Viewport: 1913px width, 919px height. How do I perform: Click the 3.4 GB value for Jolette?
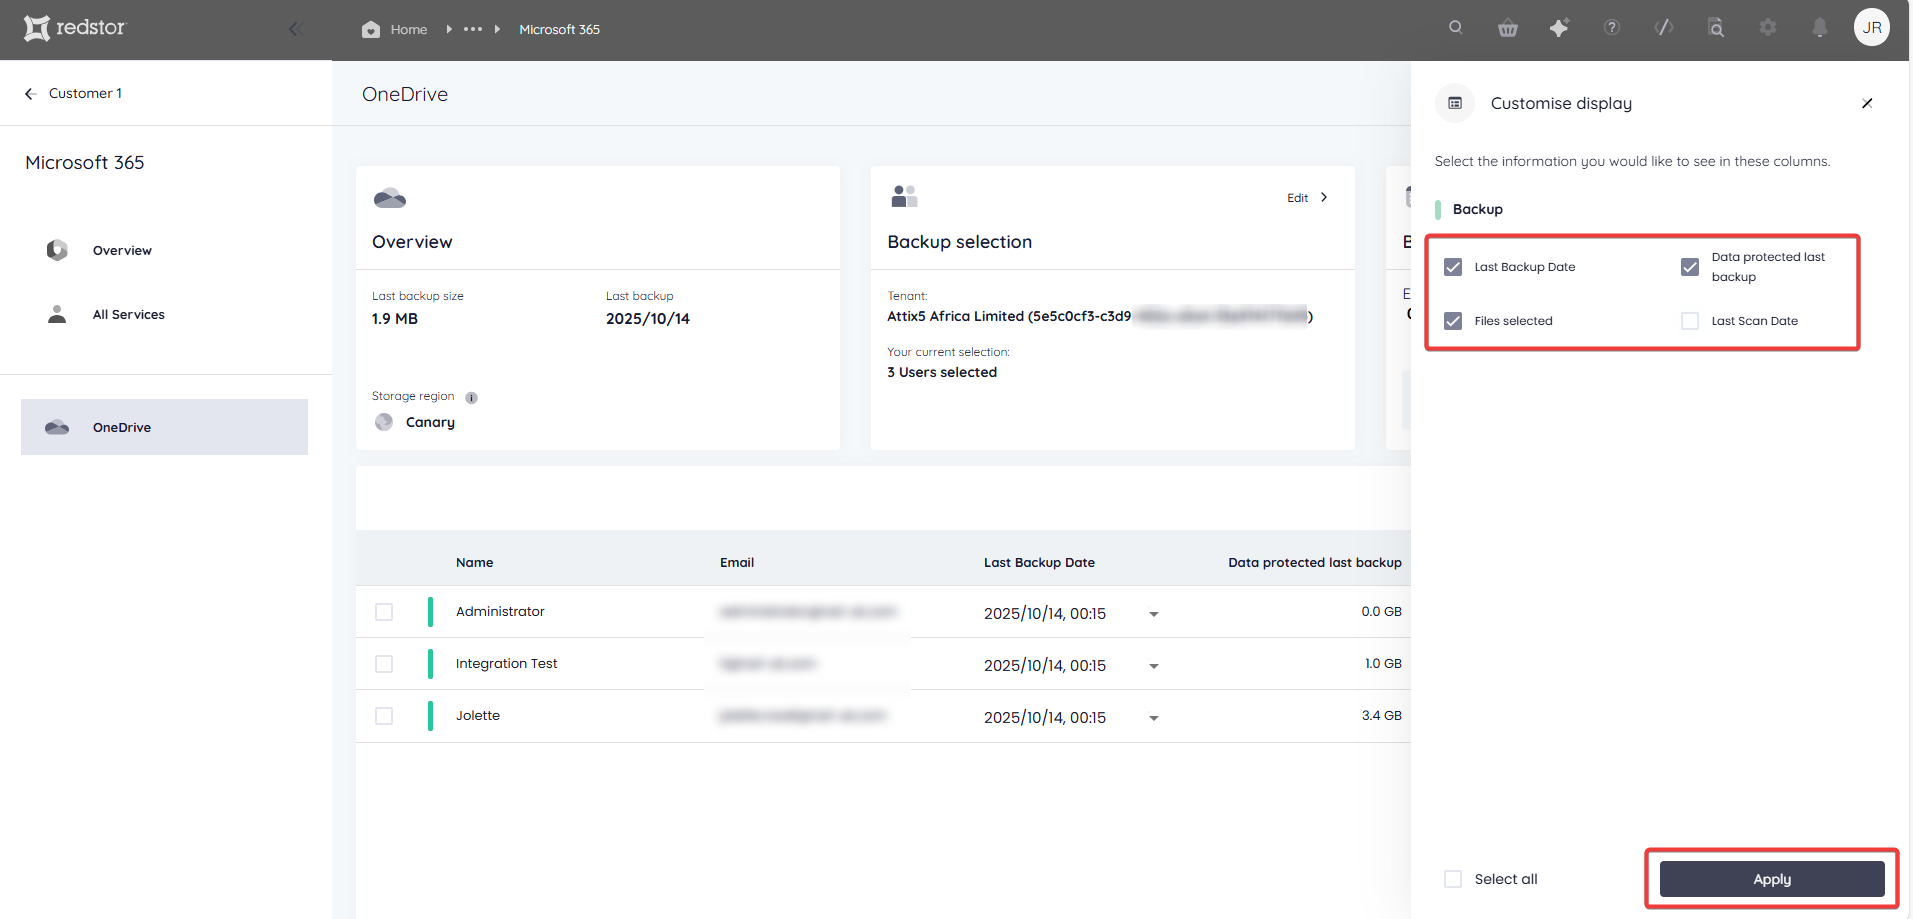click(1381, 715)
